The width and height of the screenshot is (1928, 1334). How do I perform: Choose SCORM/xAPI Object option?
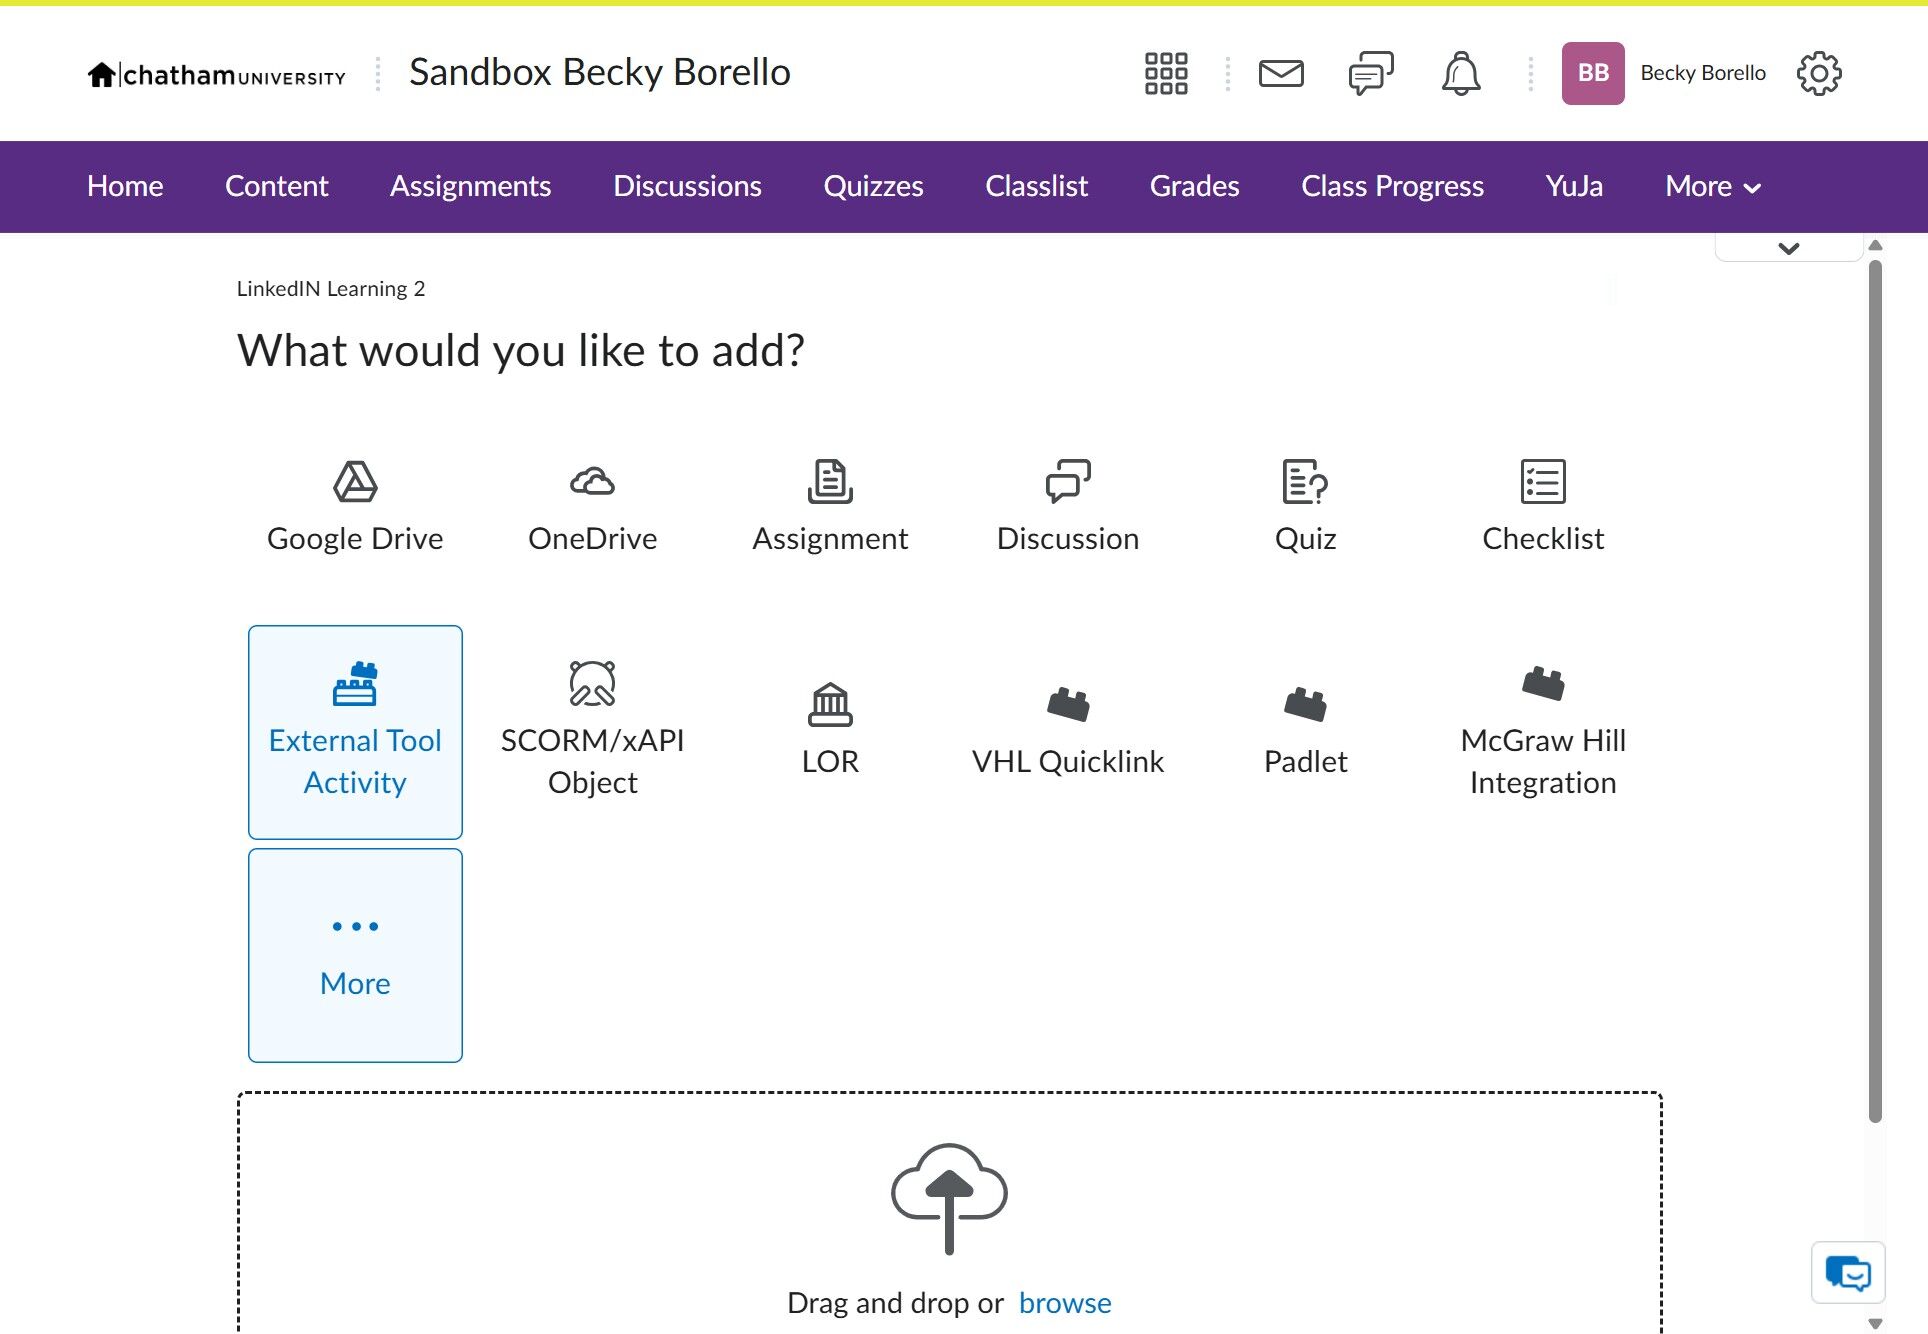click(x=592, y=732)
